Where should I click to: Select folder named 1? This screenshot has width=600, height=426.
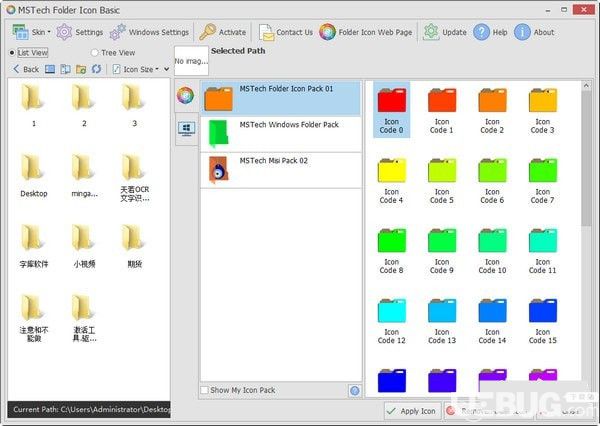pos(33,105)
